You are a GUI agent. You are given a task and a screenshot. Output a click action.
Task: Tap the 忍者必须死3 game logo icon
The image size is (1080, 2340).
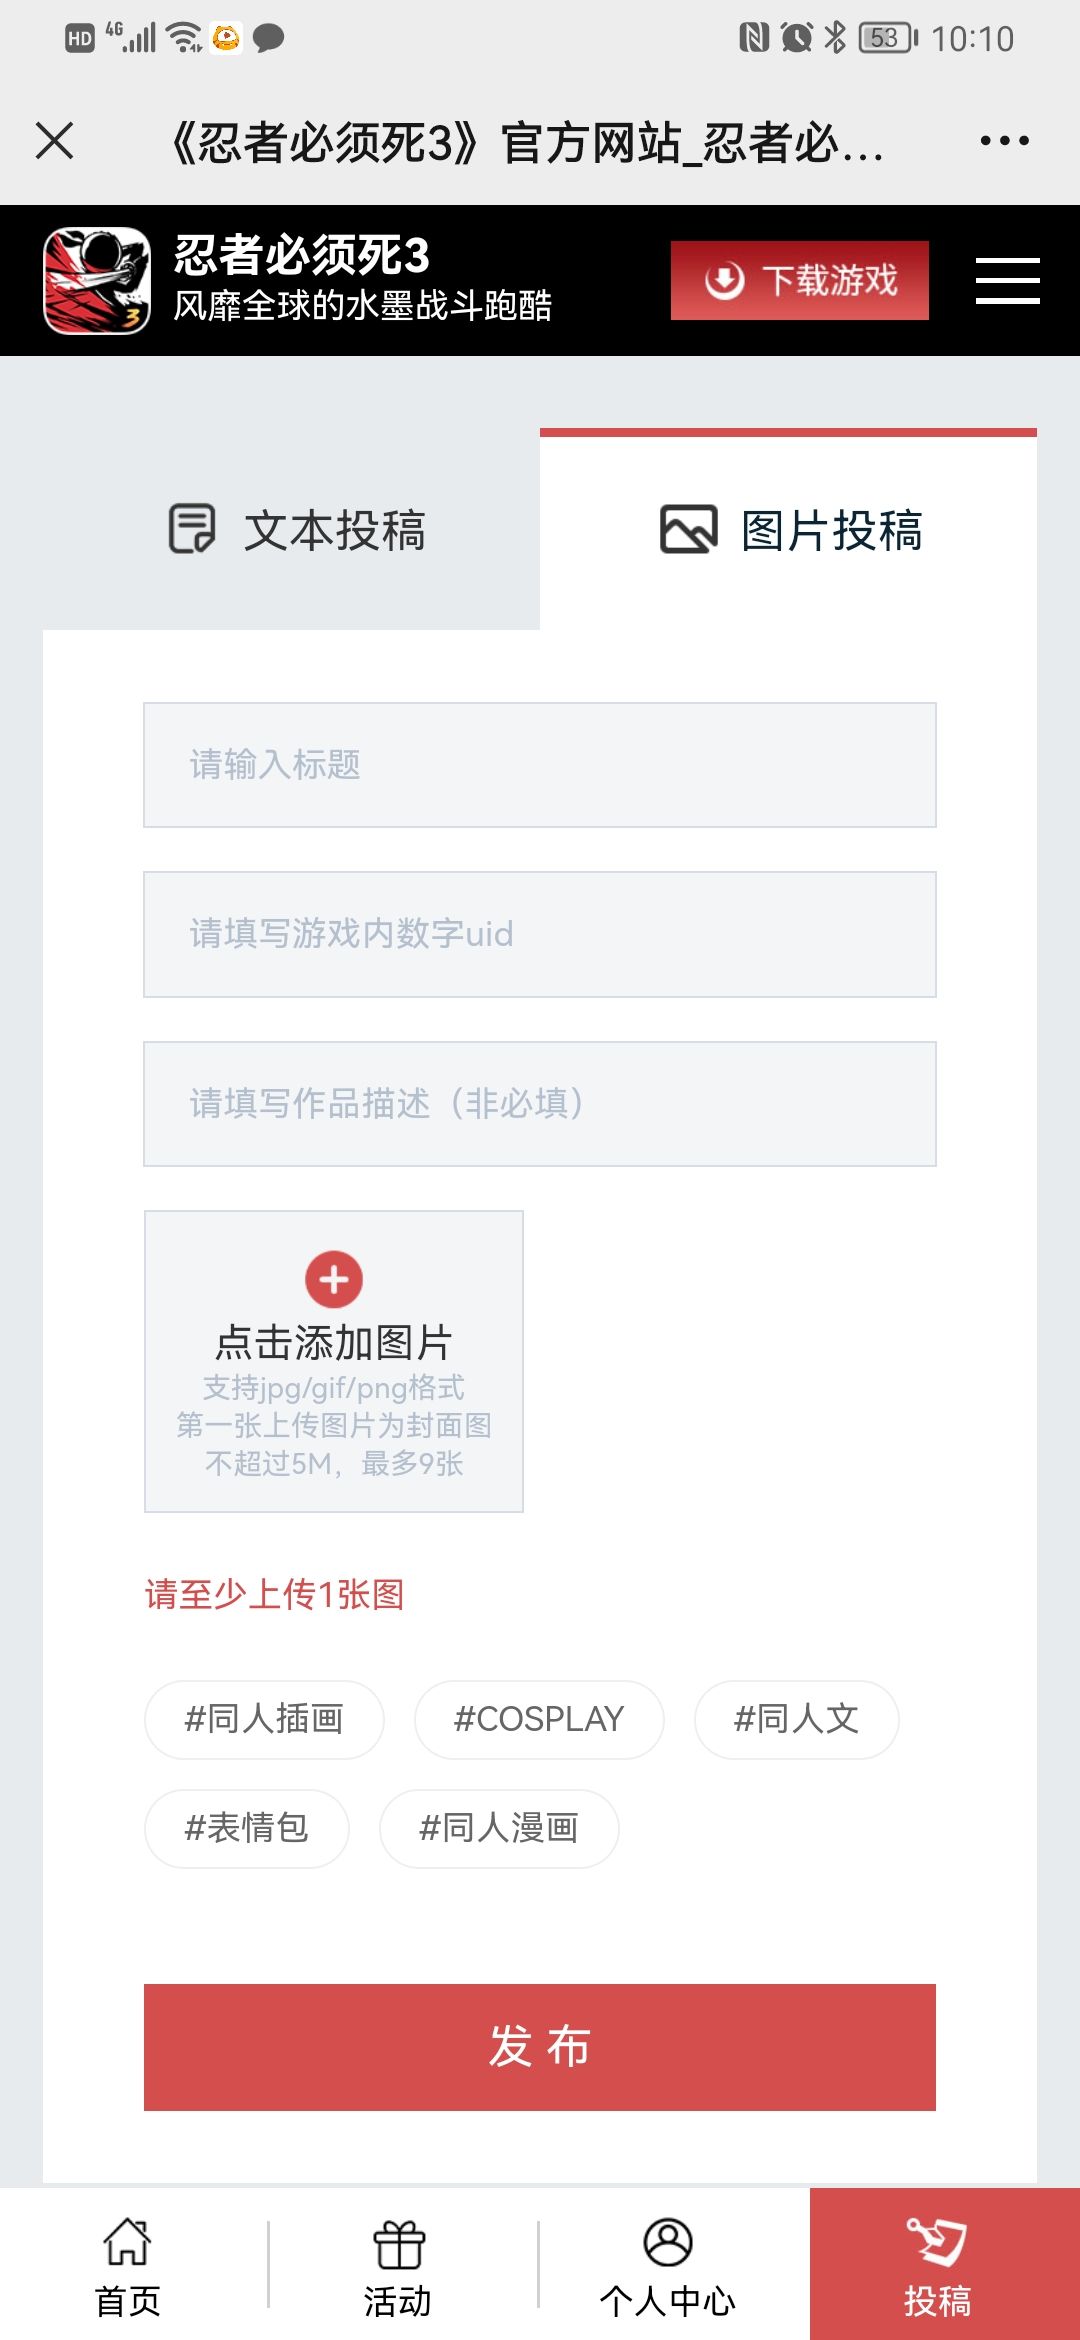click(97, 280)
